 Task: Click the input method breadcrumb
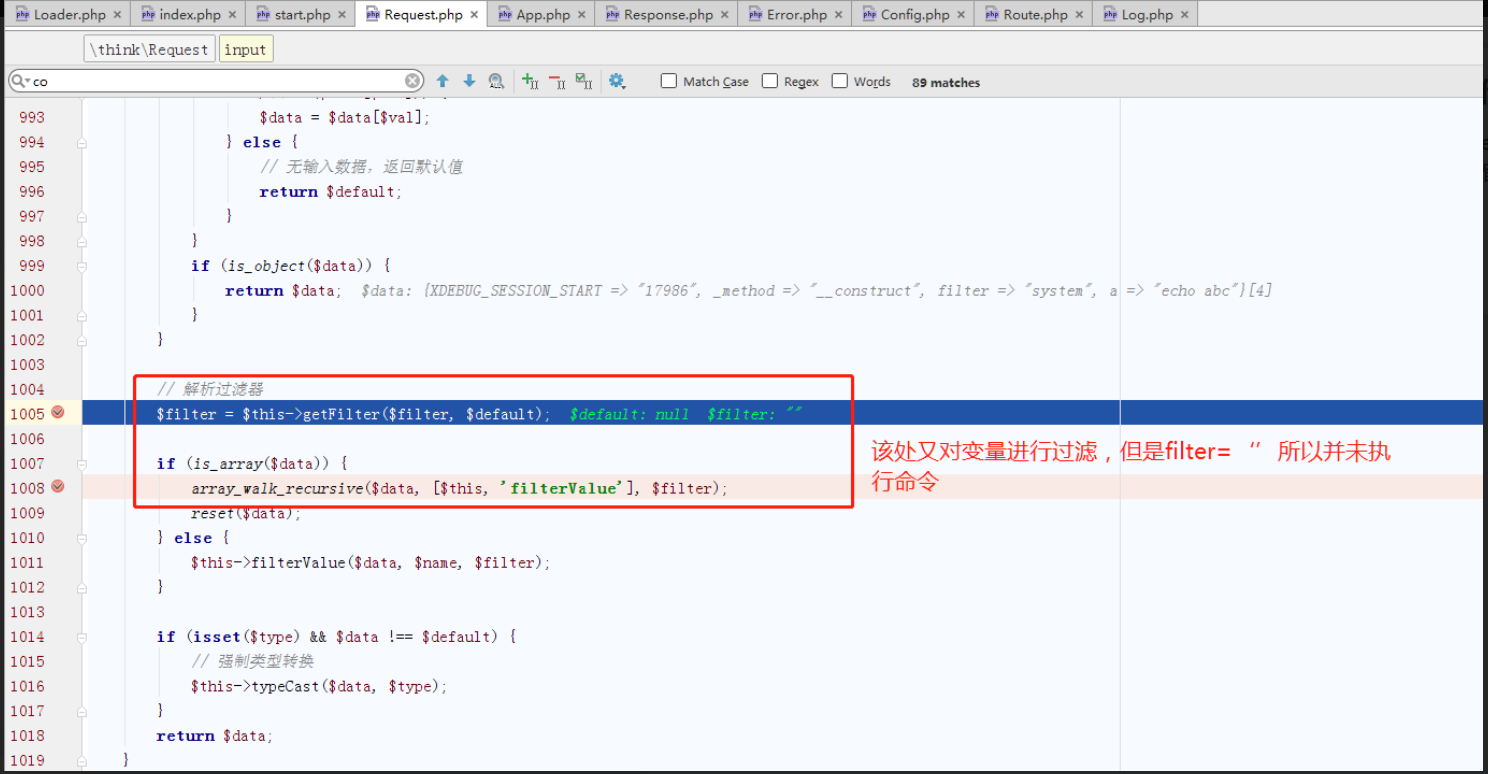tap(245, 49)
